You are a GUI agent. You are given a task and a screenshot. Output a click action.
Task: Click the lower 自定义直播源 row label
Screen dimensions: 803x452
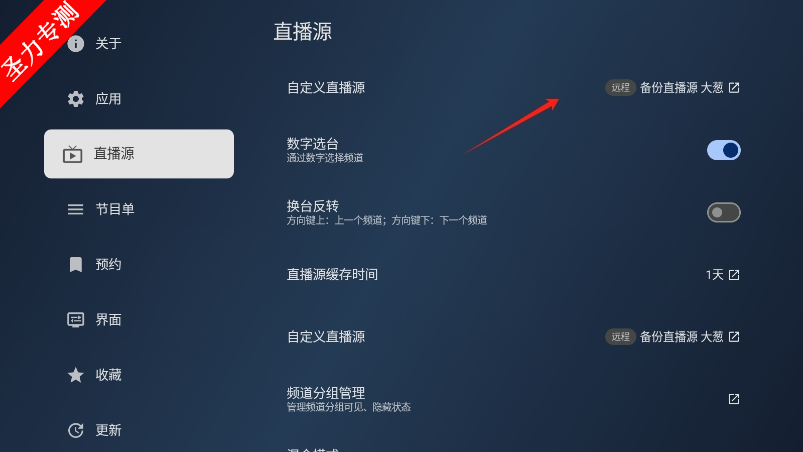pos(326,337)
